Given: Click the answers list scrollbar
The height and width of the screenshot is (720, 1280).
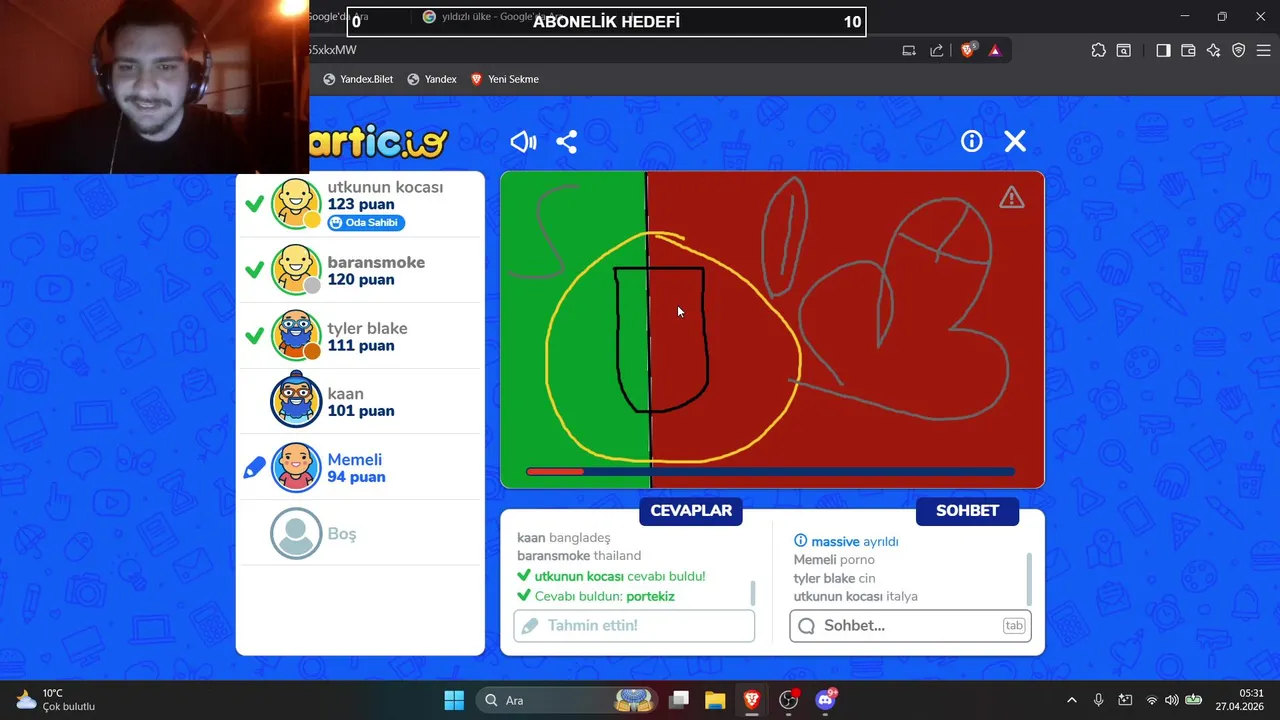Looking at the screenshot, I should pyautogui.click(x=753, y=593).
